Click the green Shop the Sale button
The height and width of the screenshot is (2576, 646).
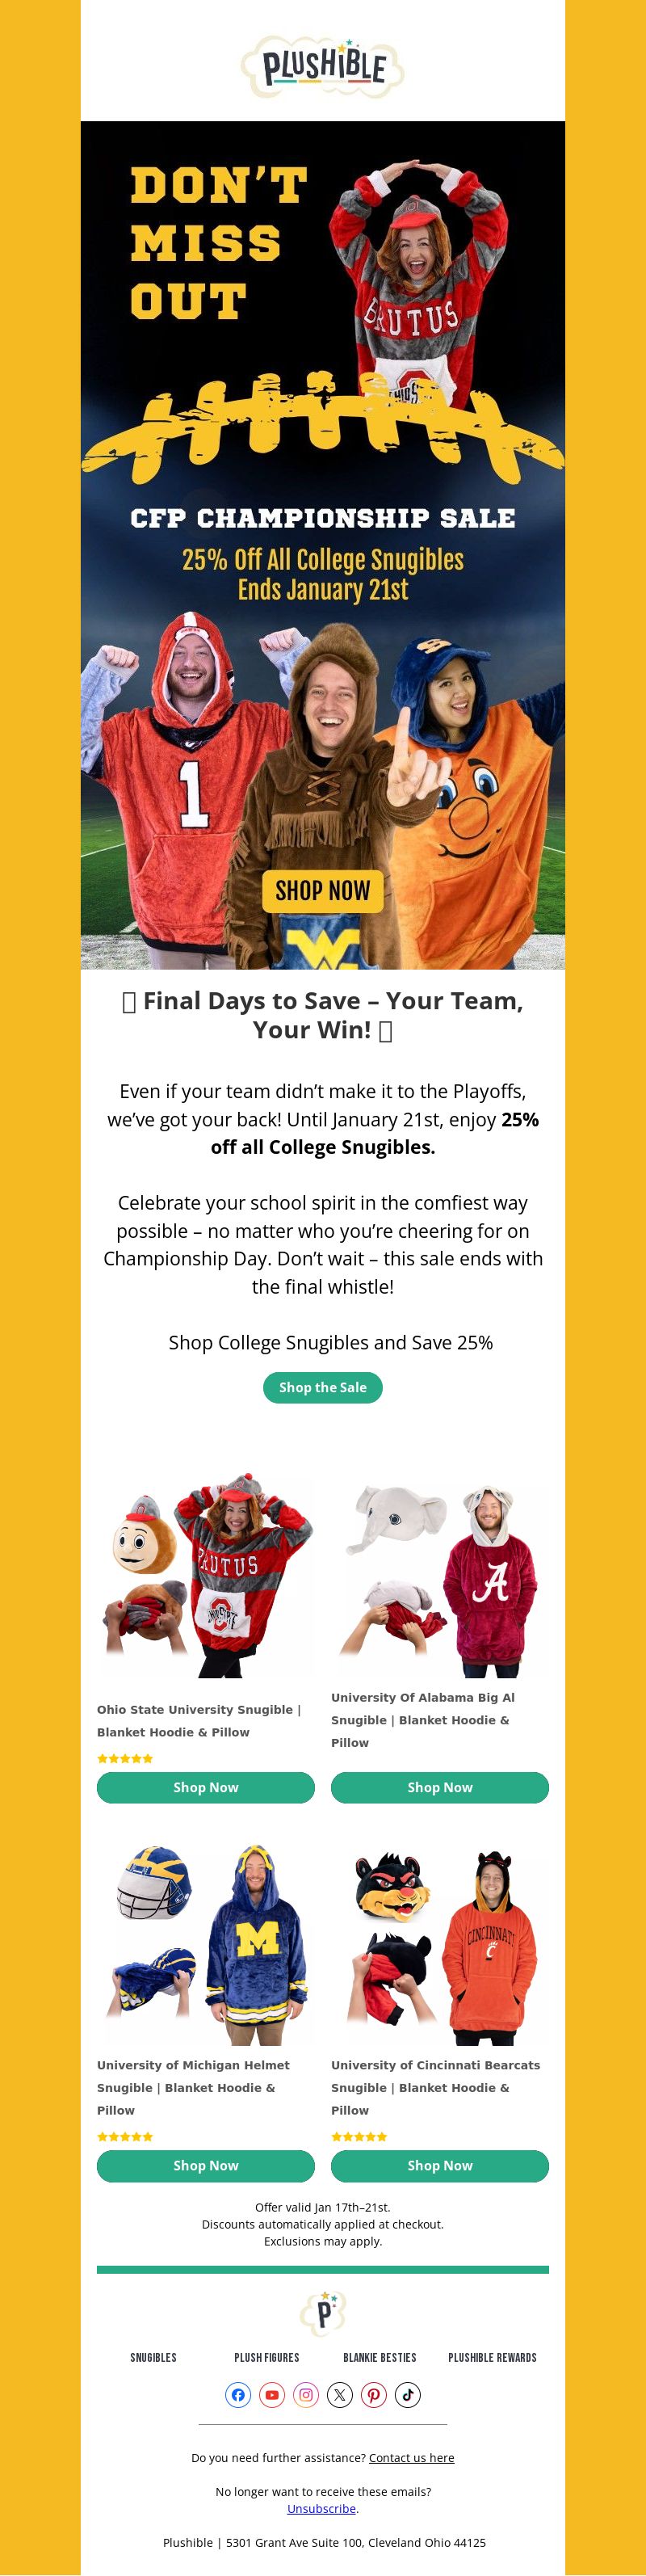(x=323, y=1387)
